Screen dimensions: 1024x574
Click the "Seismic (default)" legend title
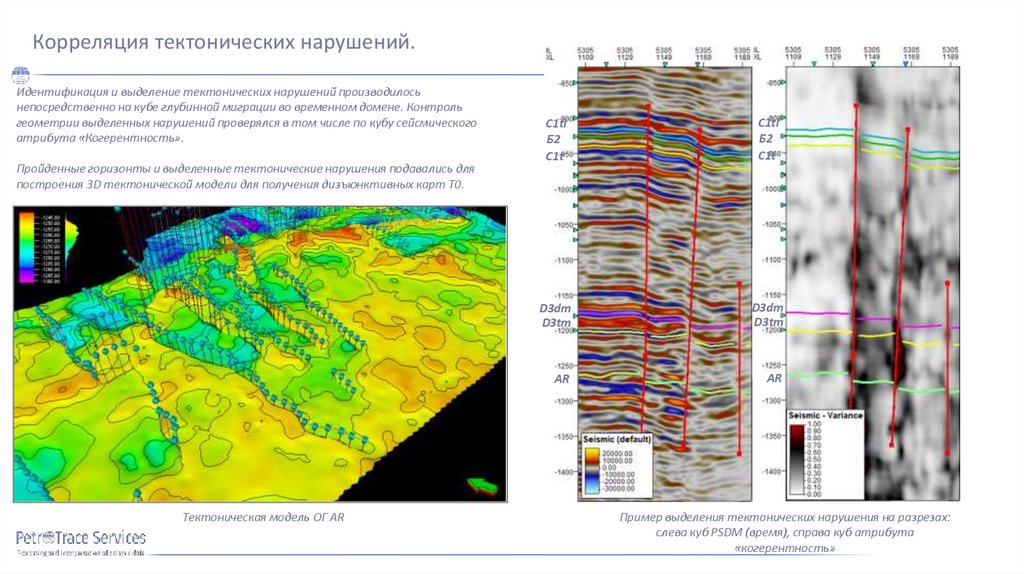pyautogui.click(x=616, y=439)
